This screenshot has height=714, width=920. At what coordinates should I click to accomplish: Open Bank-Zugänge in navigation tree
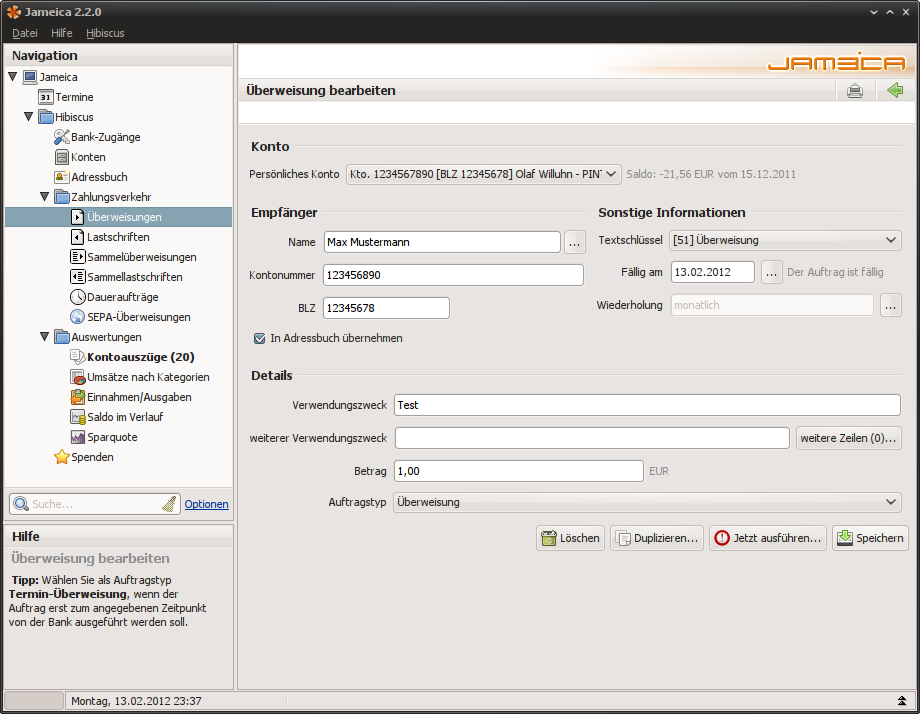105,137
